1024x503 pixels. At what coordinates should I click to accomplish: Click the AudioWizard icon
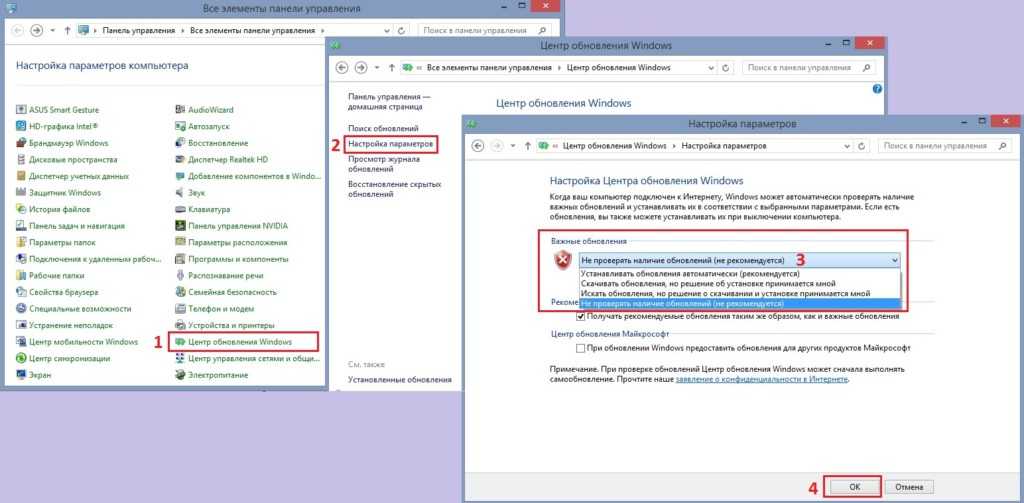[x=181, y=108]
